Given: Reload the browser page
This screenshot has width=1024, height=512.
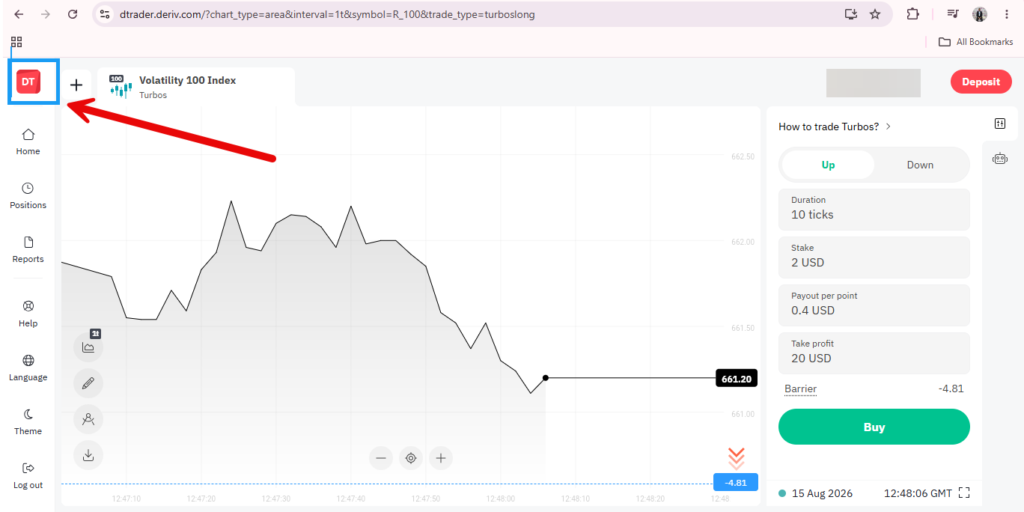Looking at the screenshot, I should click(72, 14).
